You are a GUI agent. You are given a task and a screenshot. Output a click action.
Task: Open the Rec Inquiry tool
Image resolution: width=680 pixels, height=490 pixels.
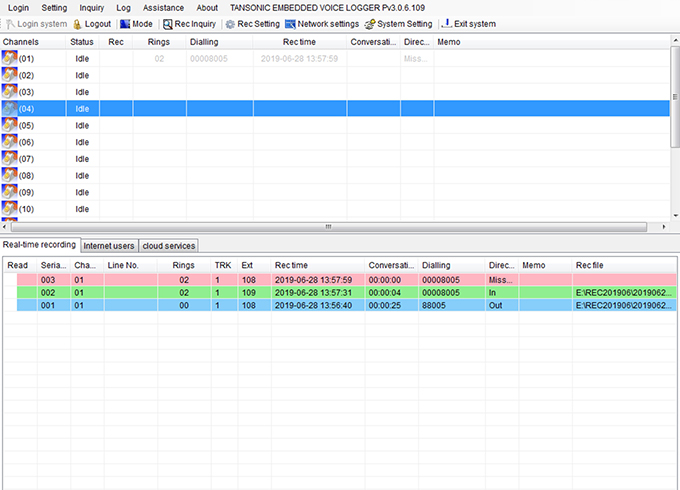tap(168, 23)
